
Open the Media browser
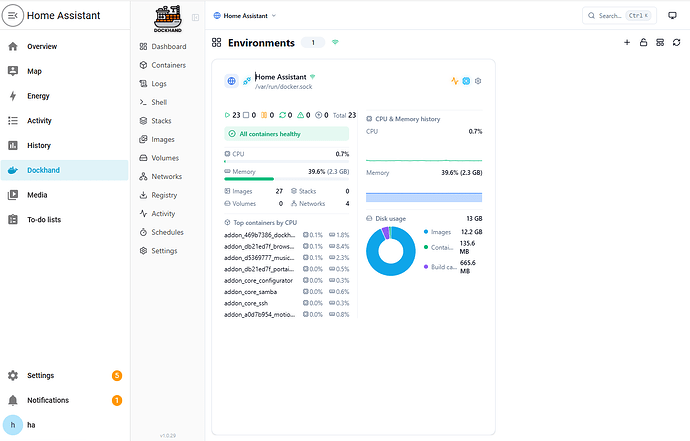65,195
